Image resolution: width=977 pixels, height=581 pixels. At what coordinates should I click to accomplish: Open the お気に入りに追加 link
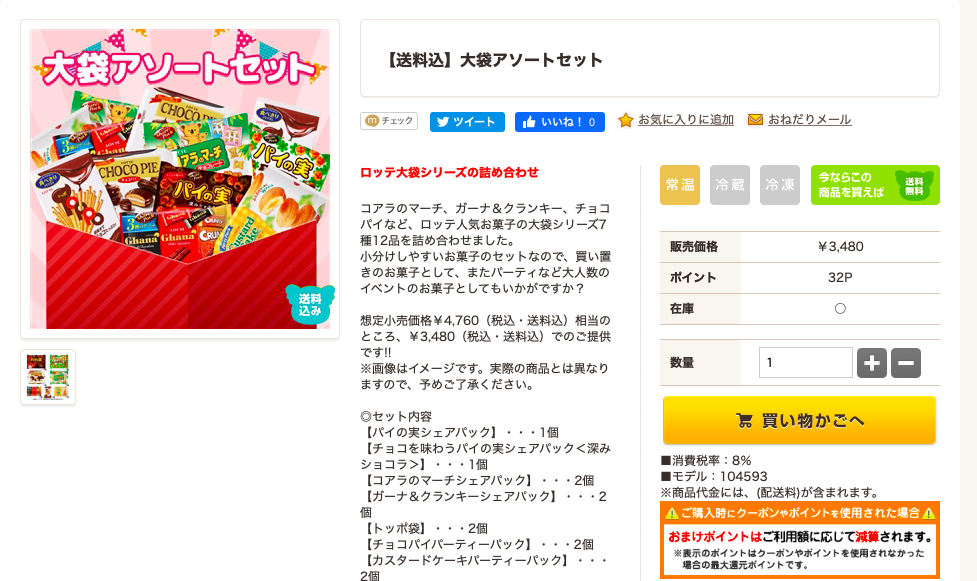[685, 120]
